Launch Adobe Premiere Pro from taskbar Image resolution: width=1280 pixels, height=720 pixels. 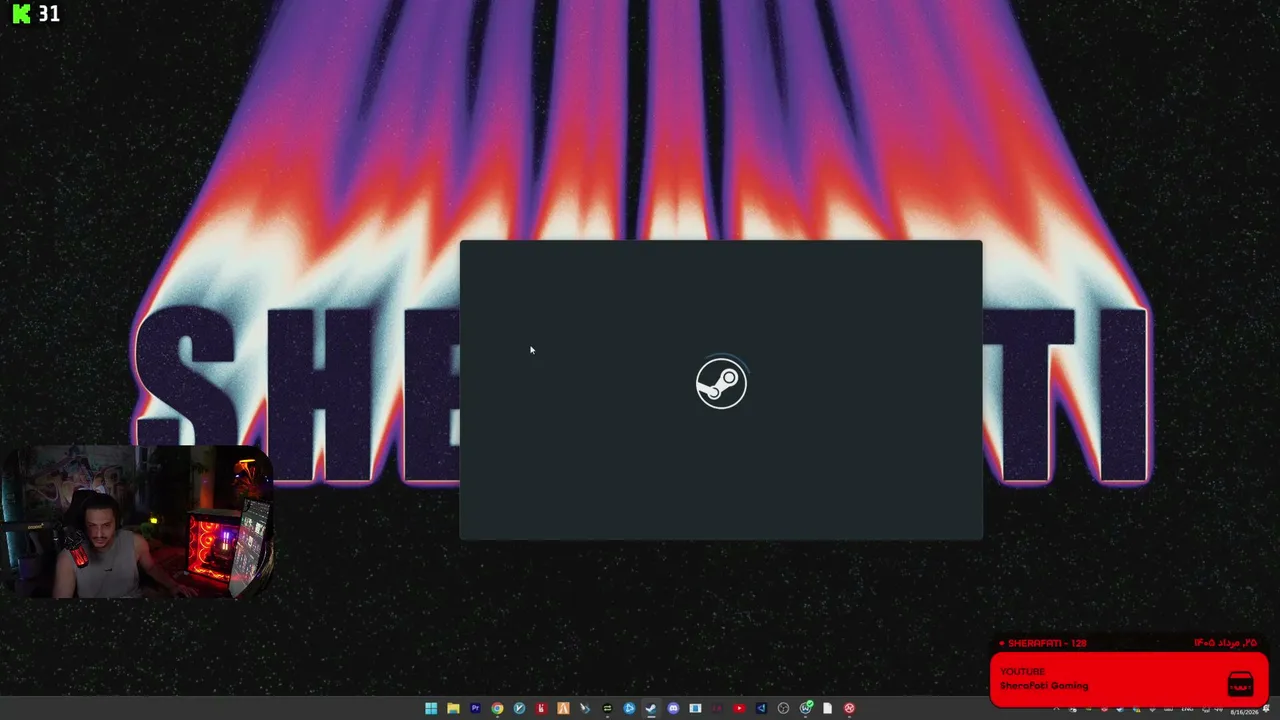click(x=475, y=708)
